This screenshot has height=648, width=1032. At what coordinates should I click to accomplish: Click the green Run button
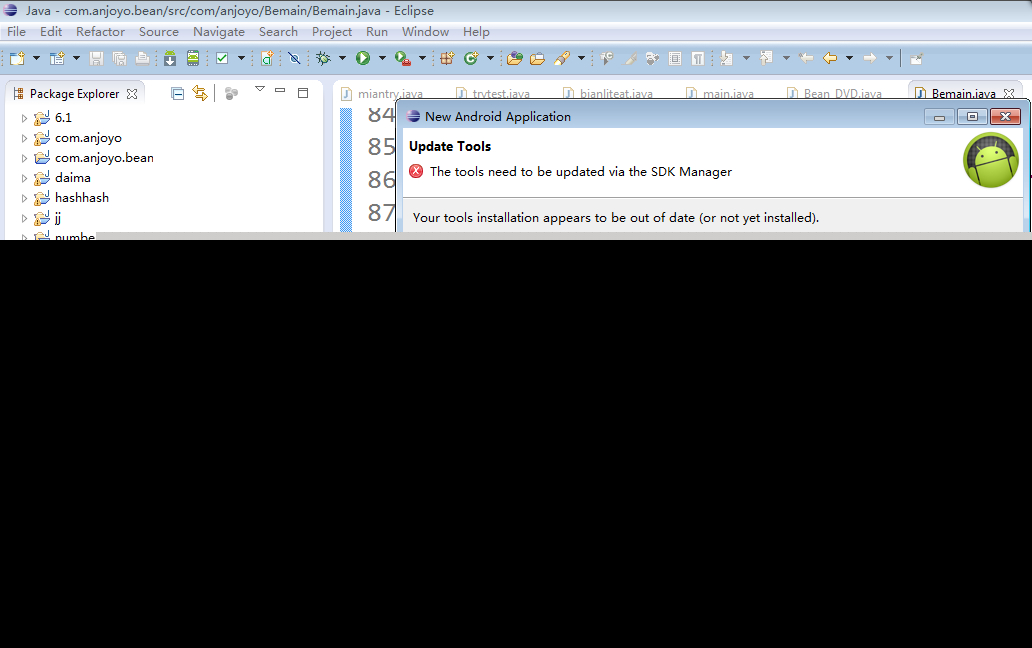[363, 59]
